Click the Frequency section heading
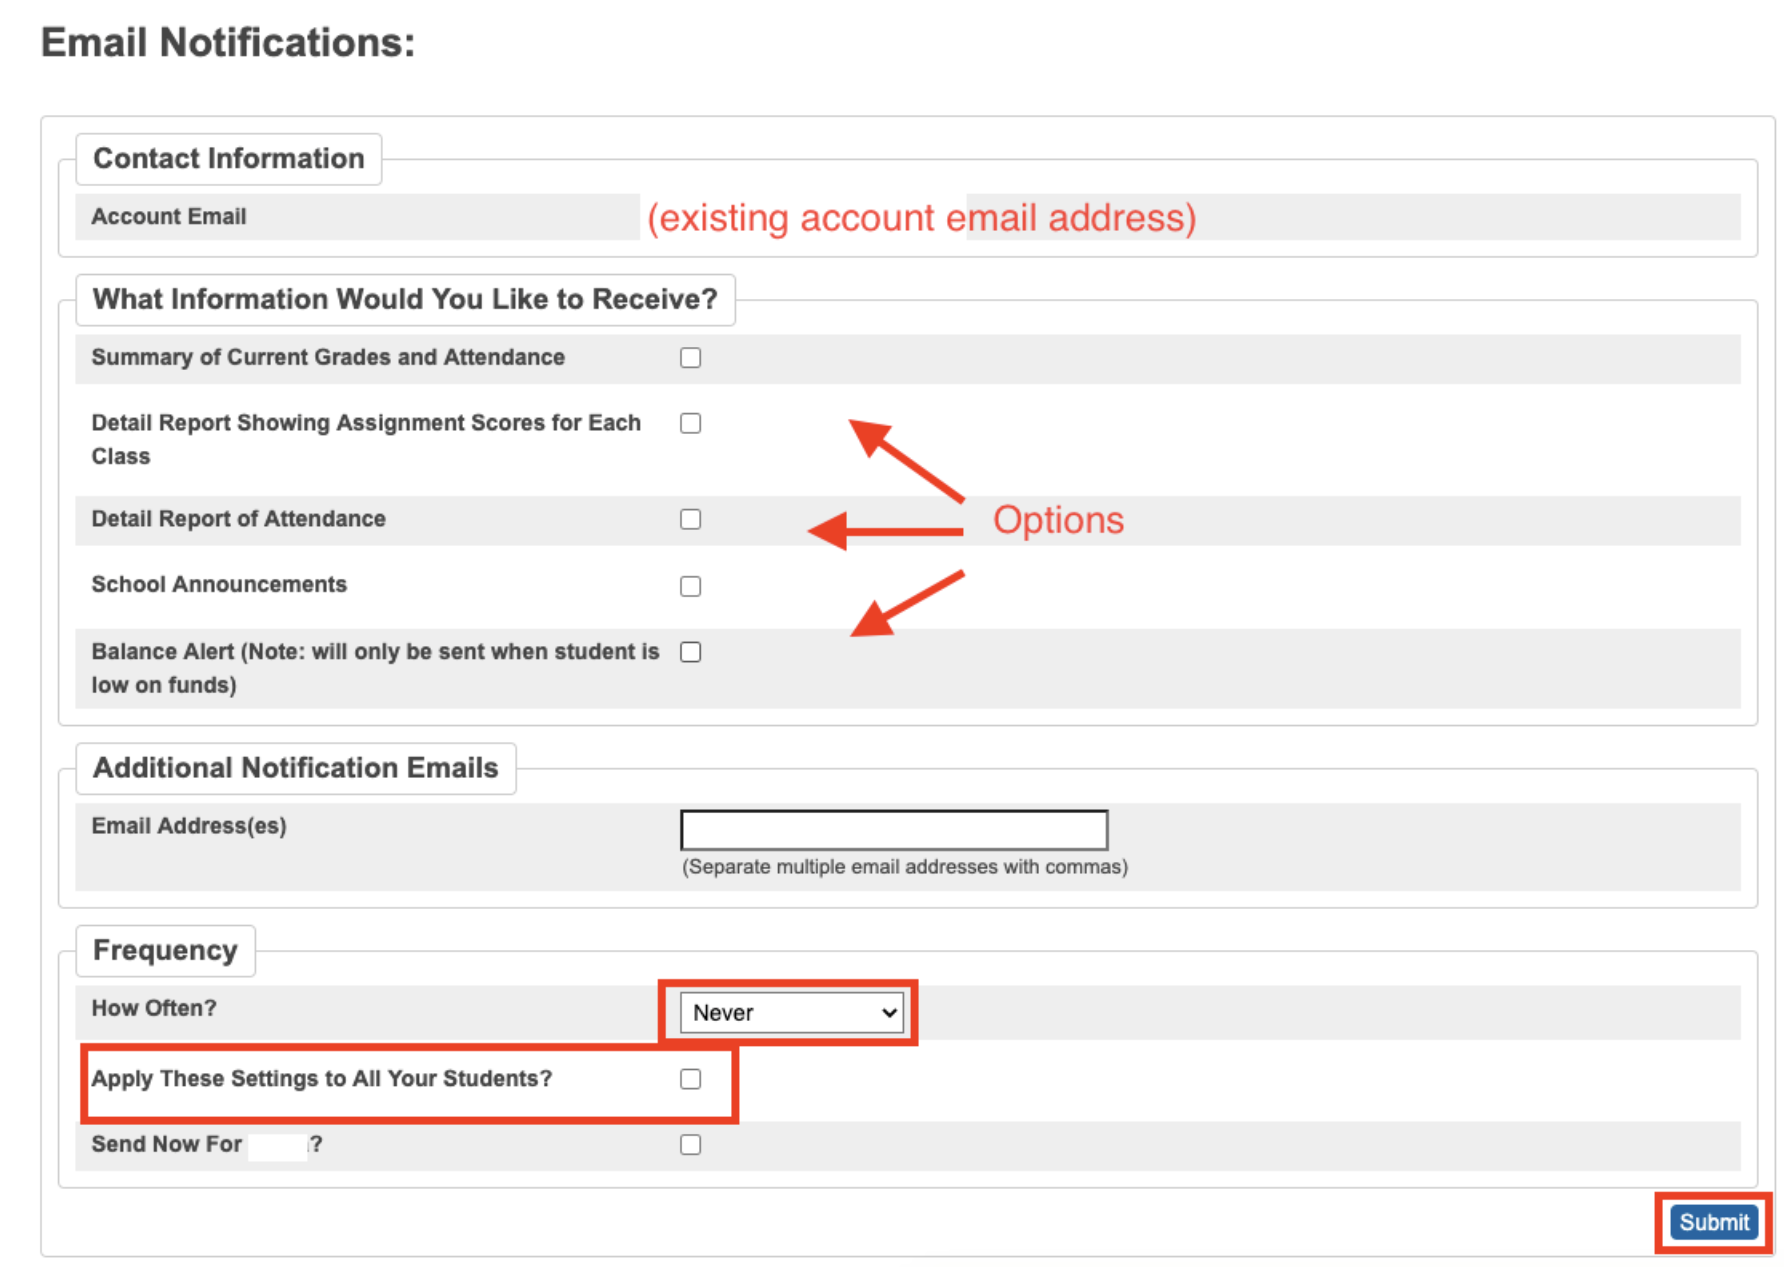 (x=165, y=950)
